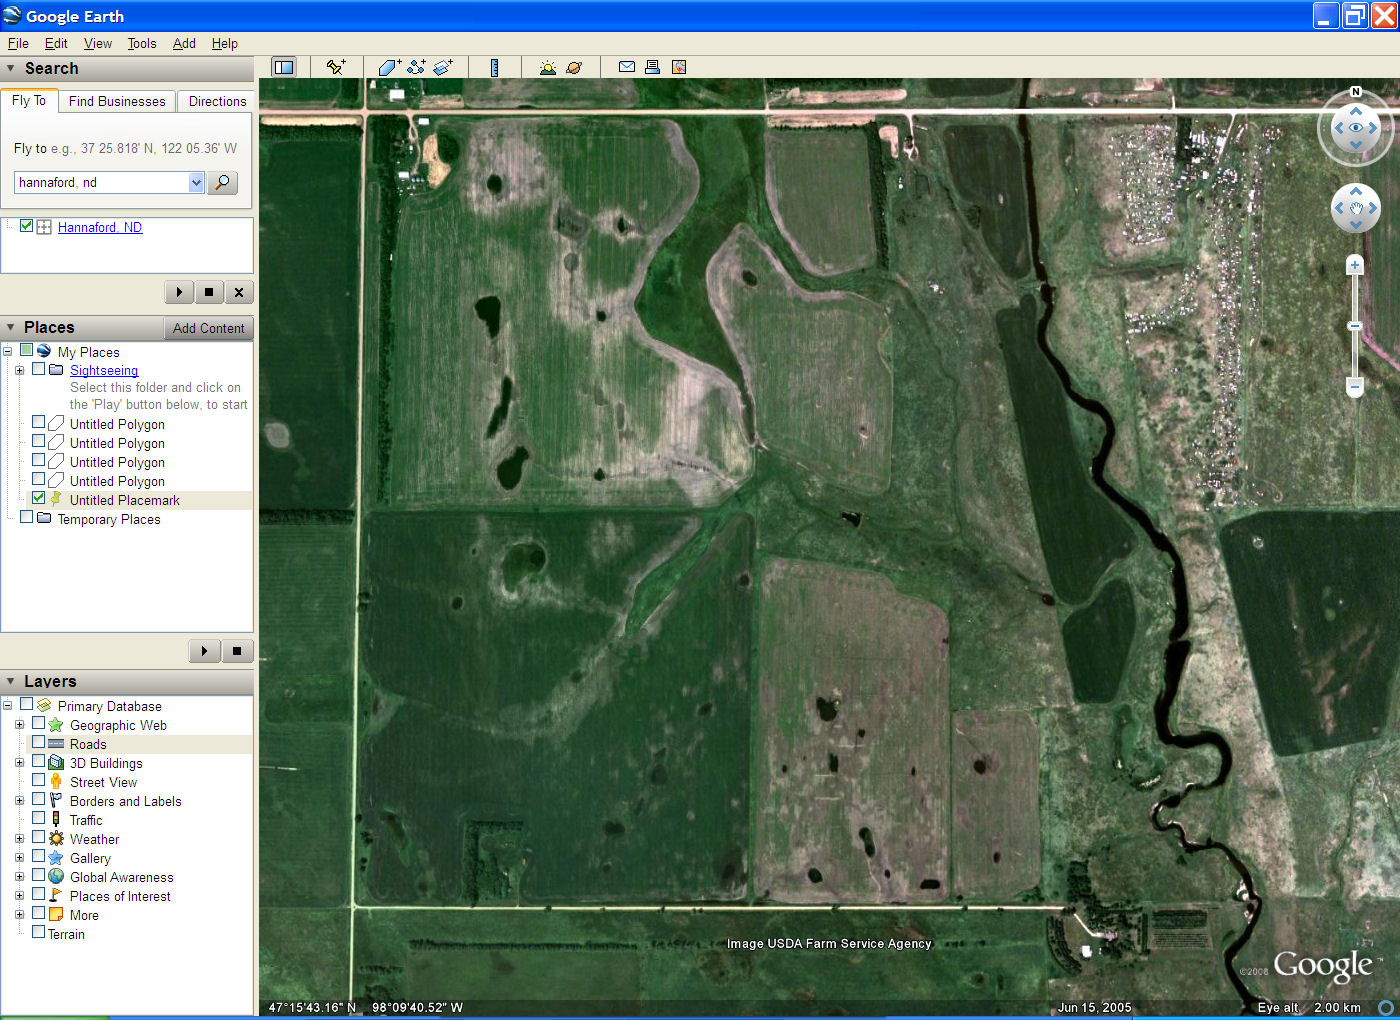Click the eye look-around joystick center

point(1356,128)
